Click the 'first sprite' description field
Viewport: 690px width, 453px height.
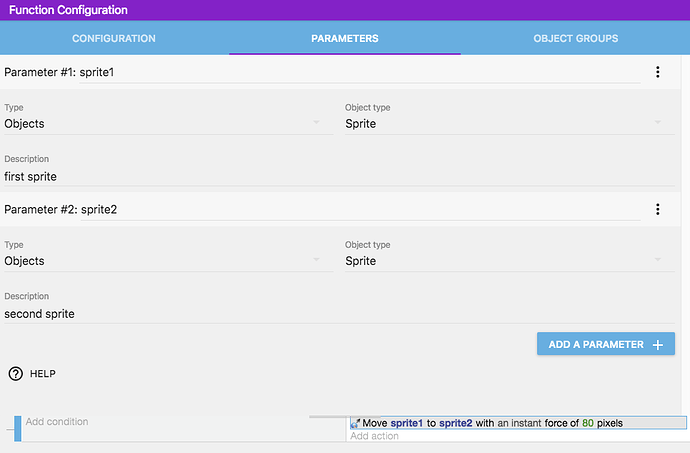pos(339,177)
